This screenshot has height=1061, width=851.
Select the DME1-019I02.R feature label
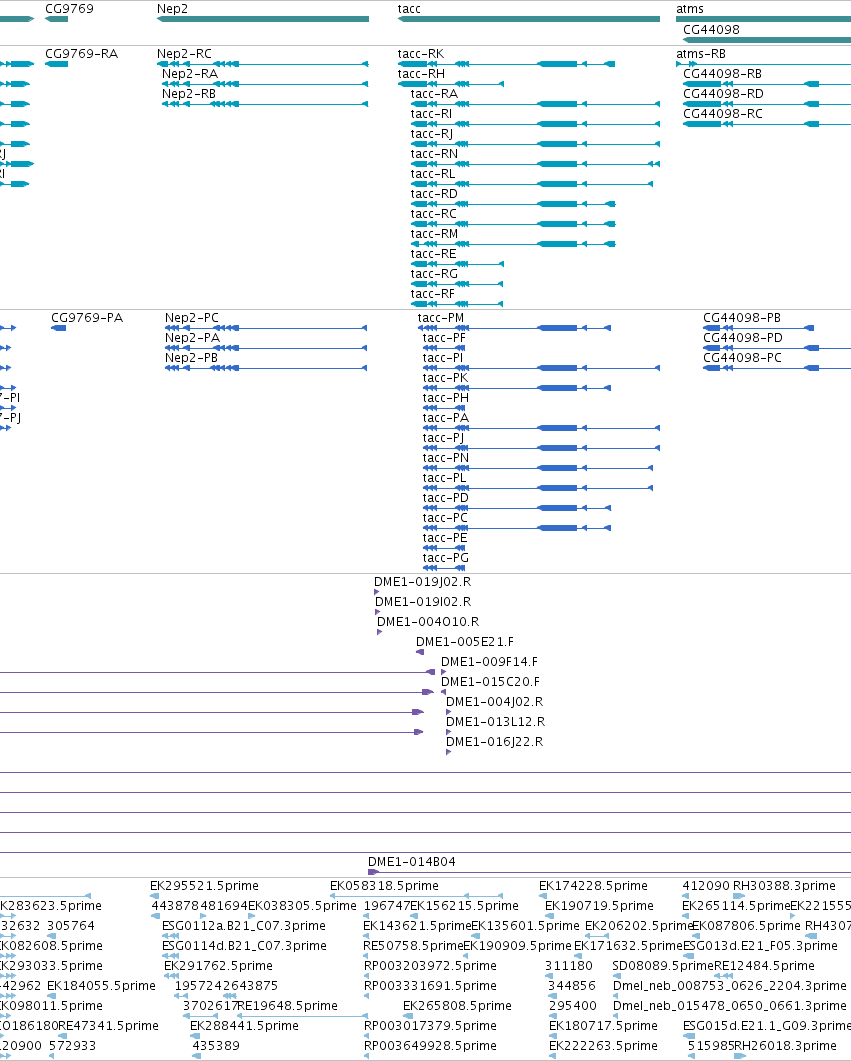pyautogui.click(x=423, y=602)
